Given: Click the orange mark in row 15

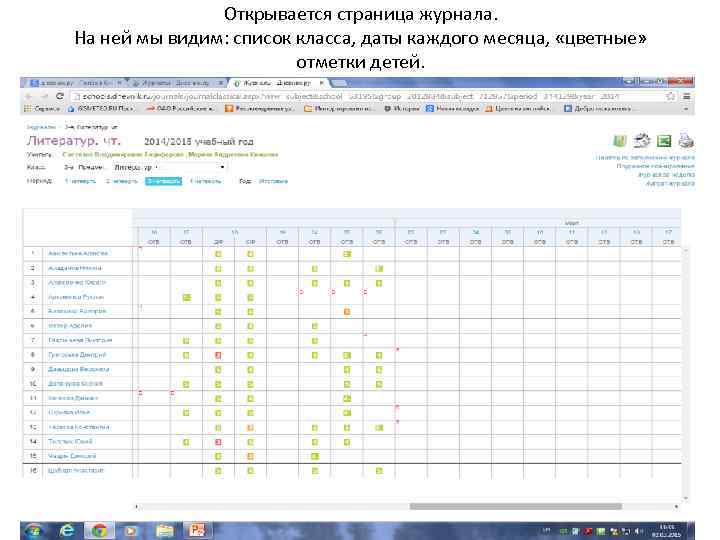Looking at the screenshot, I should pyautogui.click(x=250, y=456).
